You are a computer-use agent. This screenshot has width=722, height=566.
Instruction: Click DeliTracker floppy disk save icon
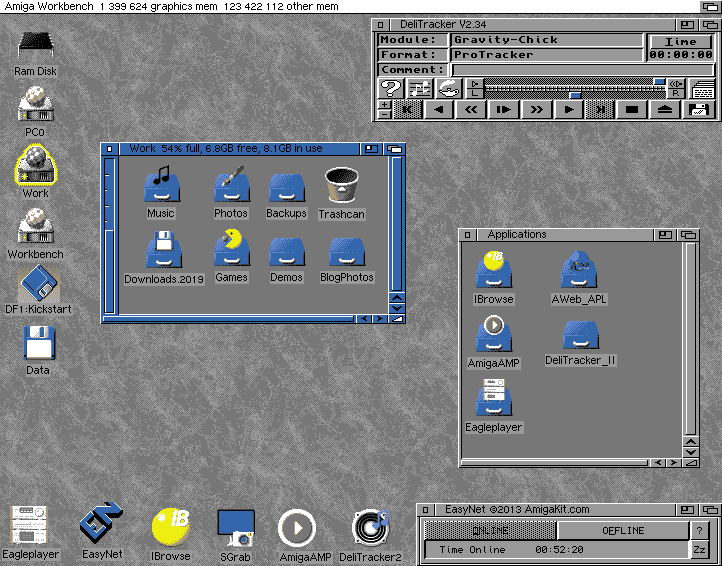pos(698,110)
